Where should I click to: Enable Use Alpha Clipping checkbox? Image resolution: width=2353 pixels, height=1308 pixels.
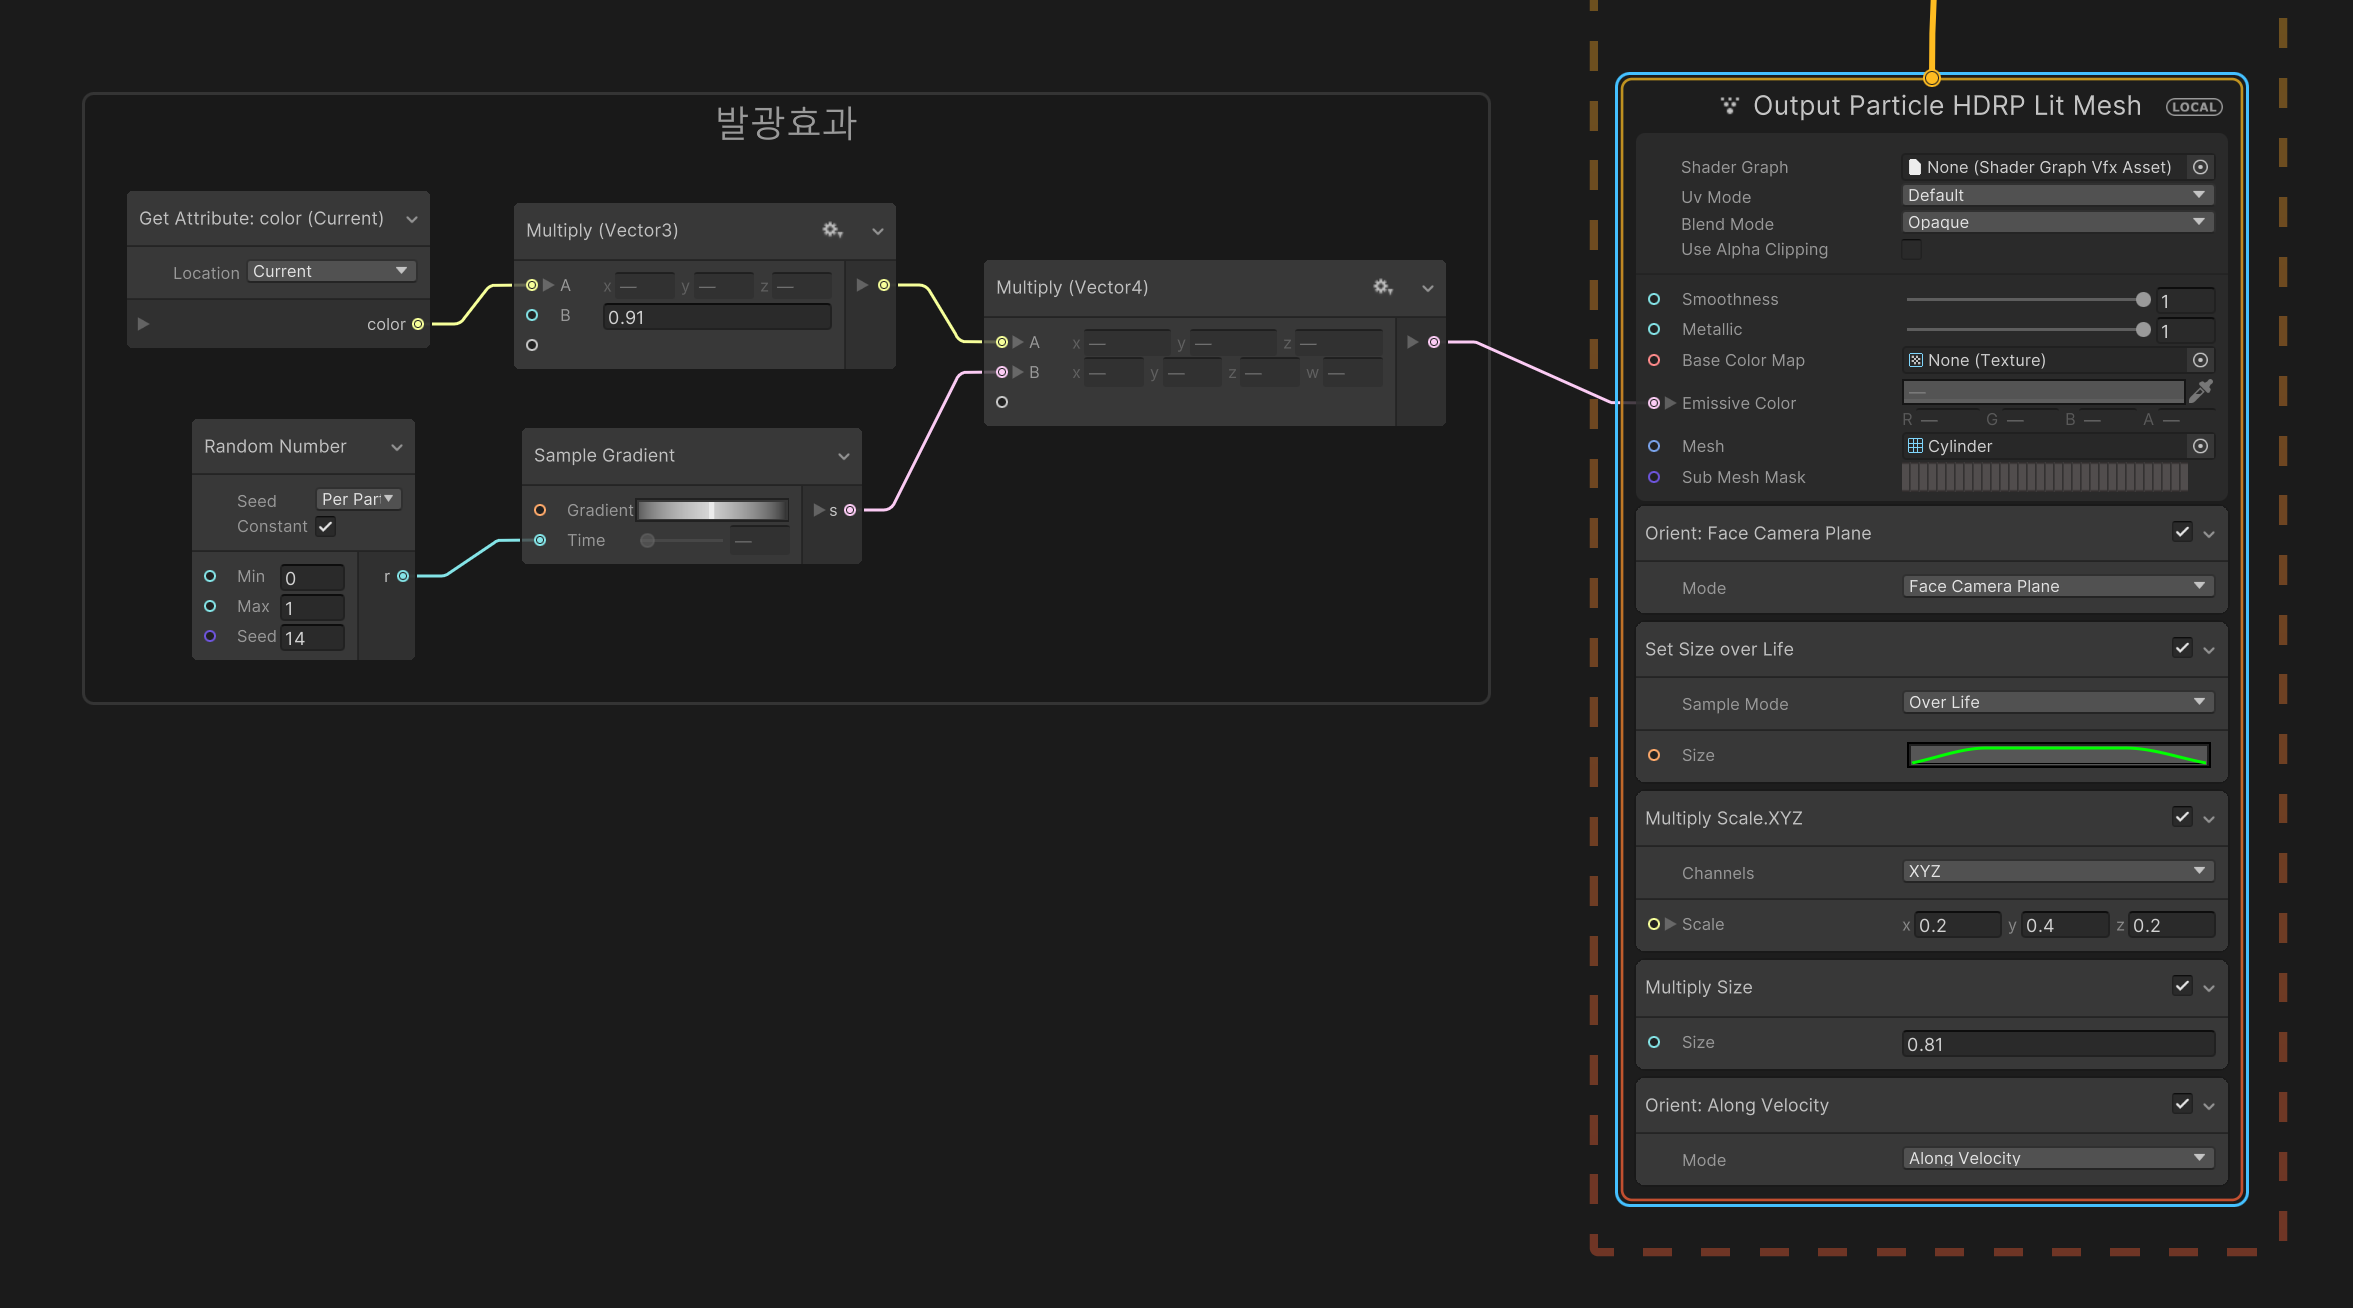(1911, 250)
